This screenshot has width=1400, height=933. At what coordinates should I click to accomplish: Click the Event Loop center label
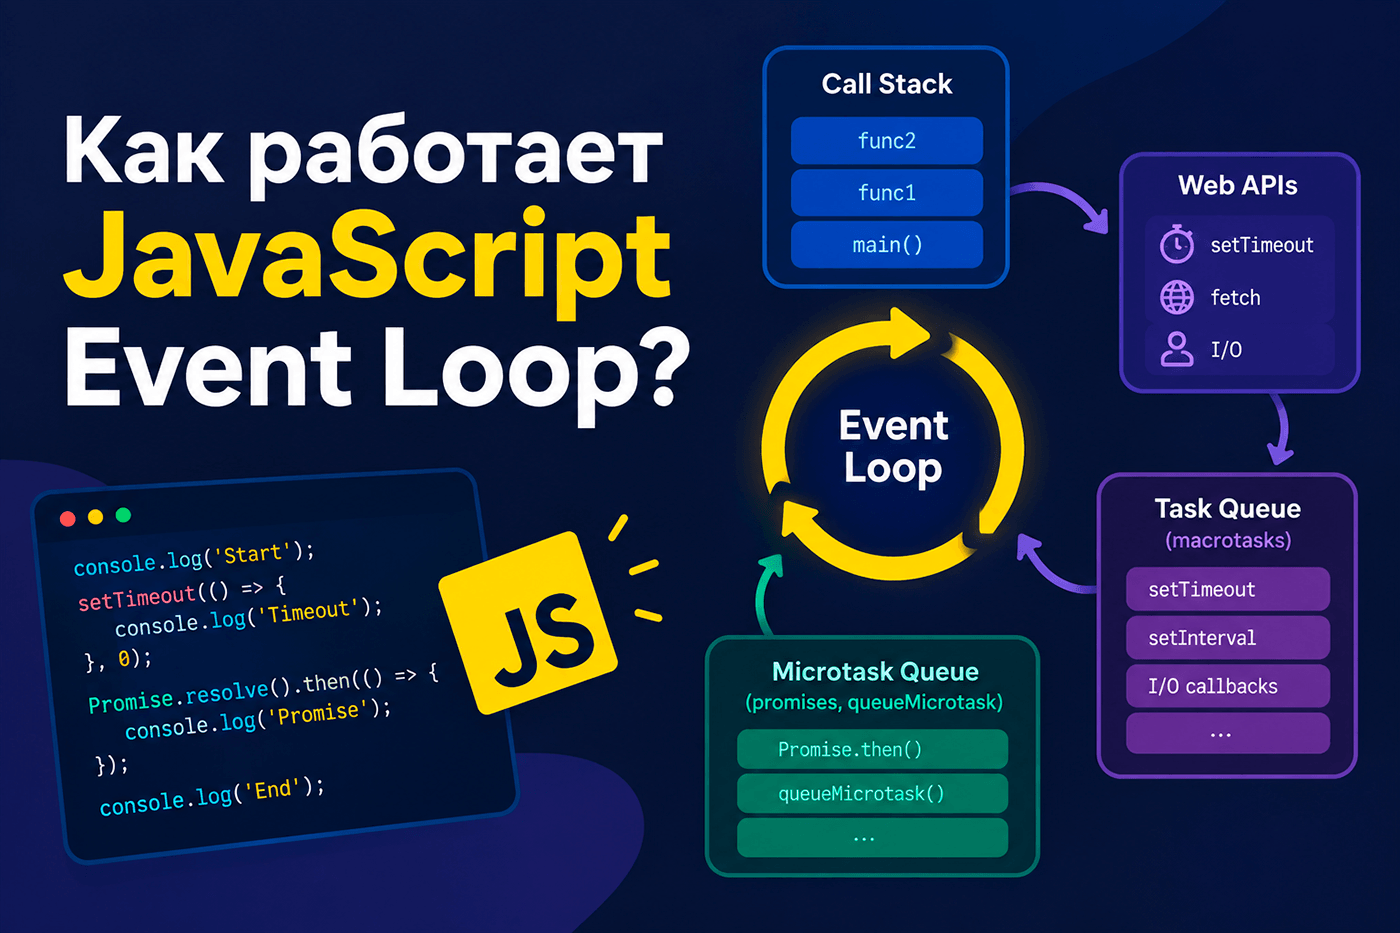pyautogui.click(x=893, y=446)
